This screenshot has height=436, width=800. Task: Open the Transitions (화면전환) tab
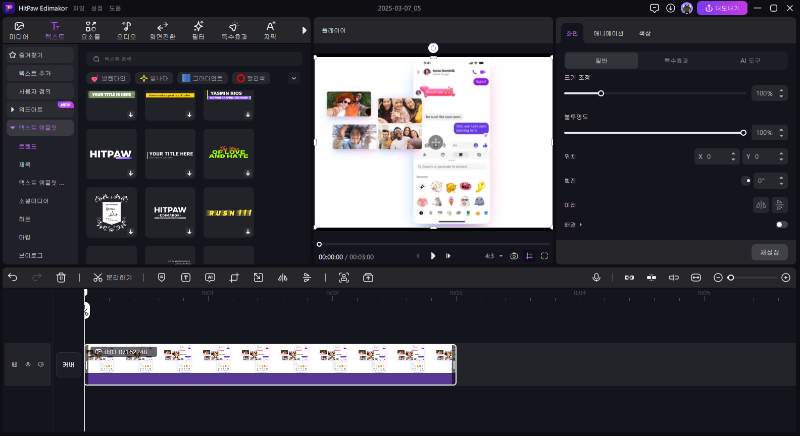tap(162, 31)
